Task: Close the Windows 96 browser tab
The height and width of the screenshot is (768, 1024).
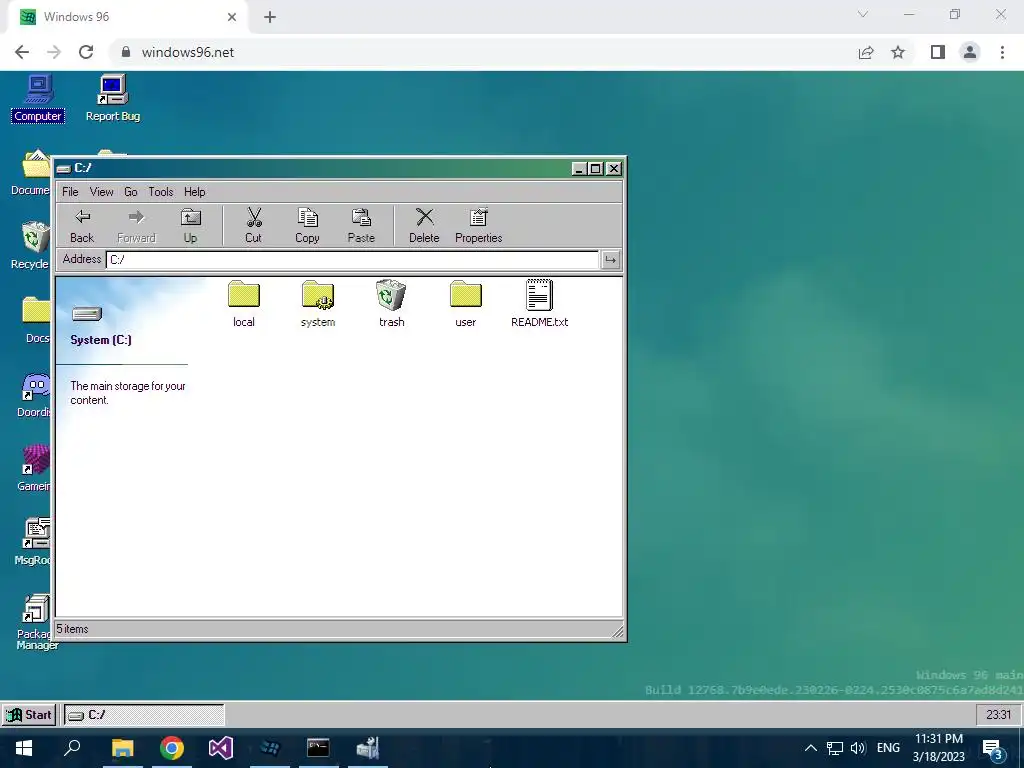Action: [x=232, y=17]
